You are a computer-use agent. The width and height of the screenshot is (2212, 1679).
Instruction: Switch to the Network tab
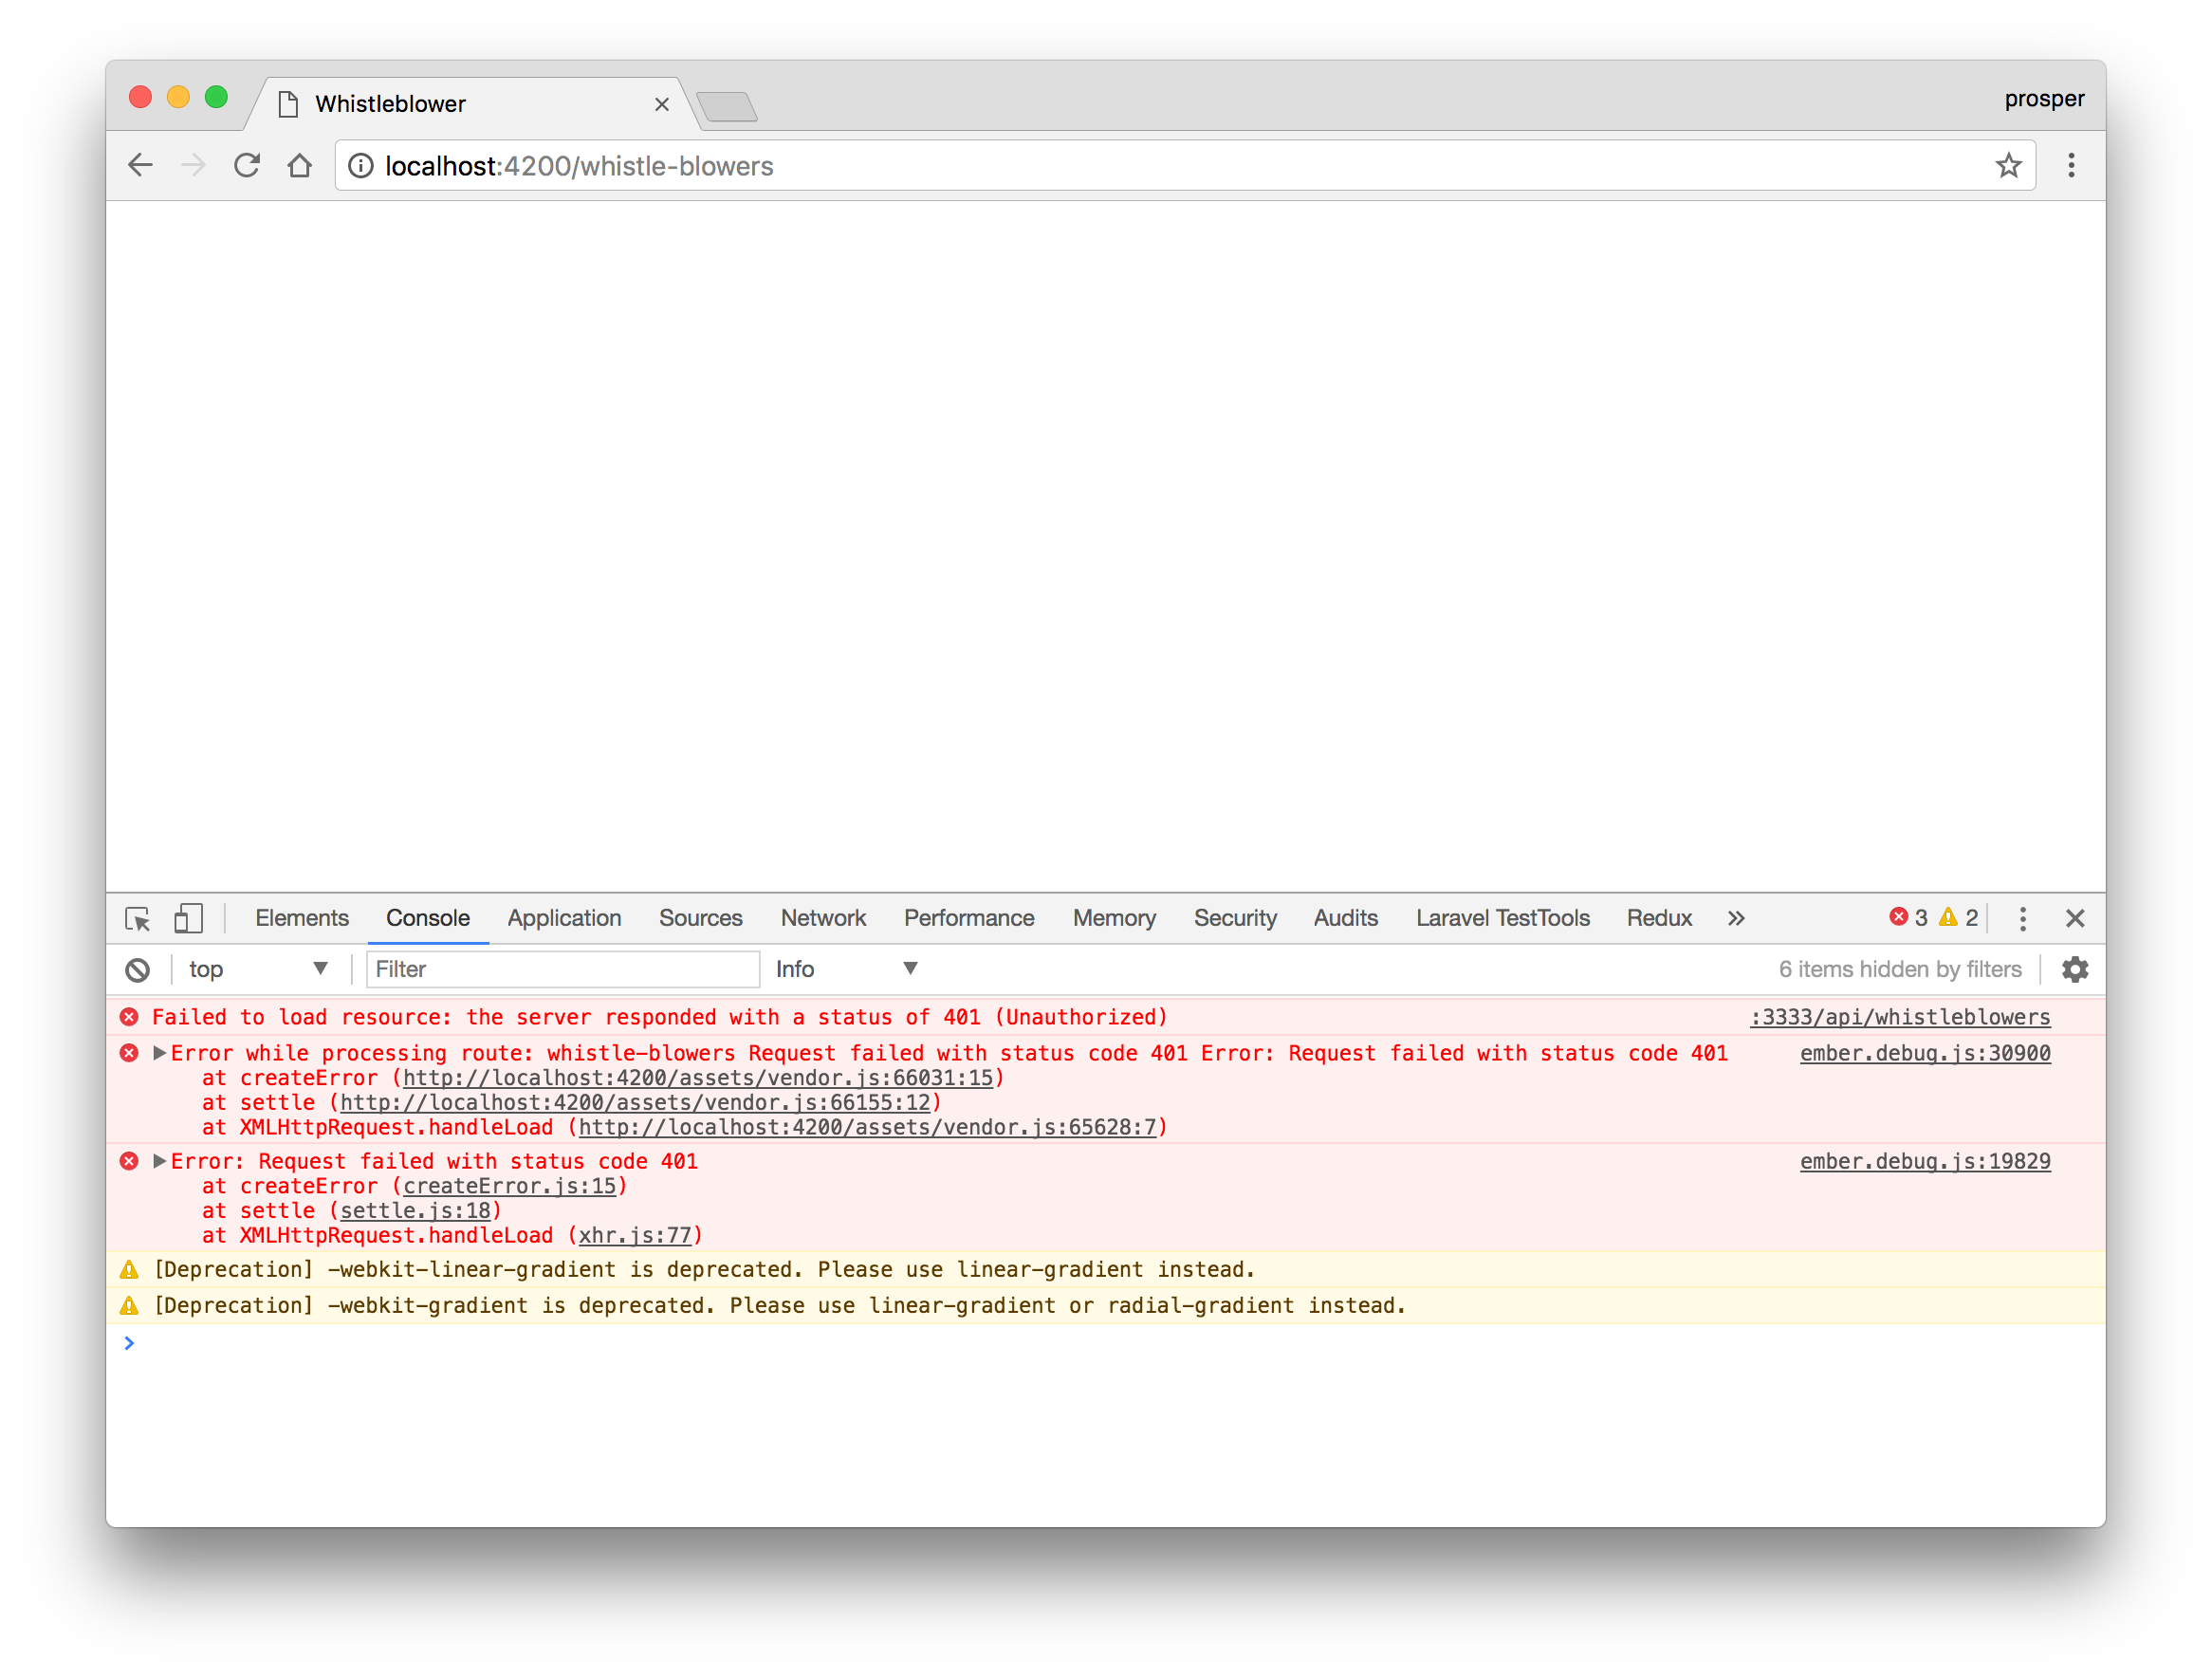823,918
